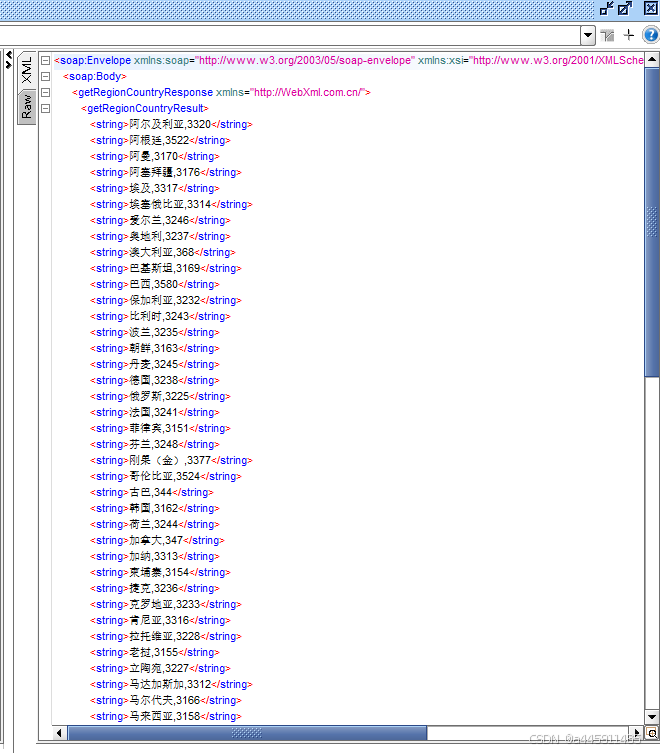Image resolution: width=660 pixels, height=753 pixels.
Task: Select the row containing 3238
Action: [x=155, y=380]
